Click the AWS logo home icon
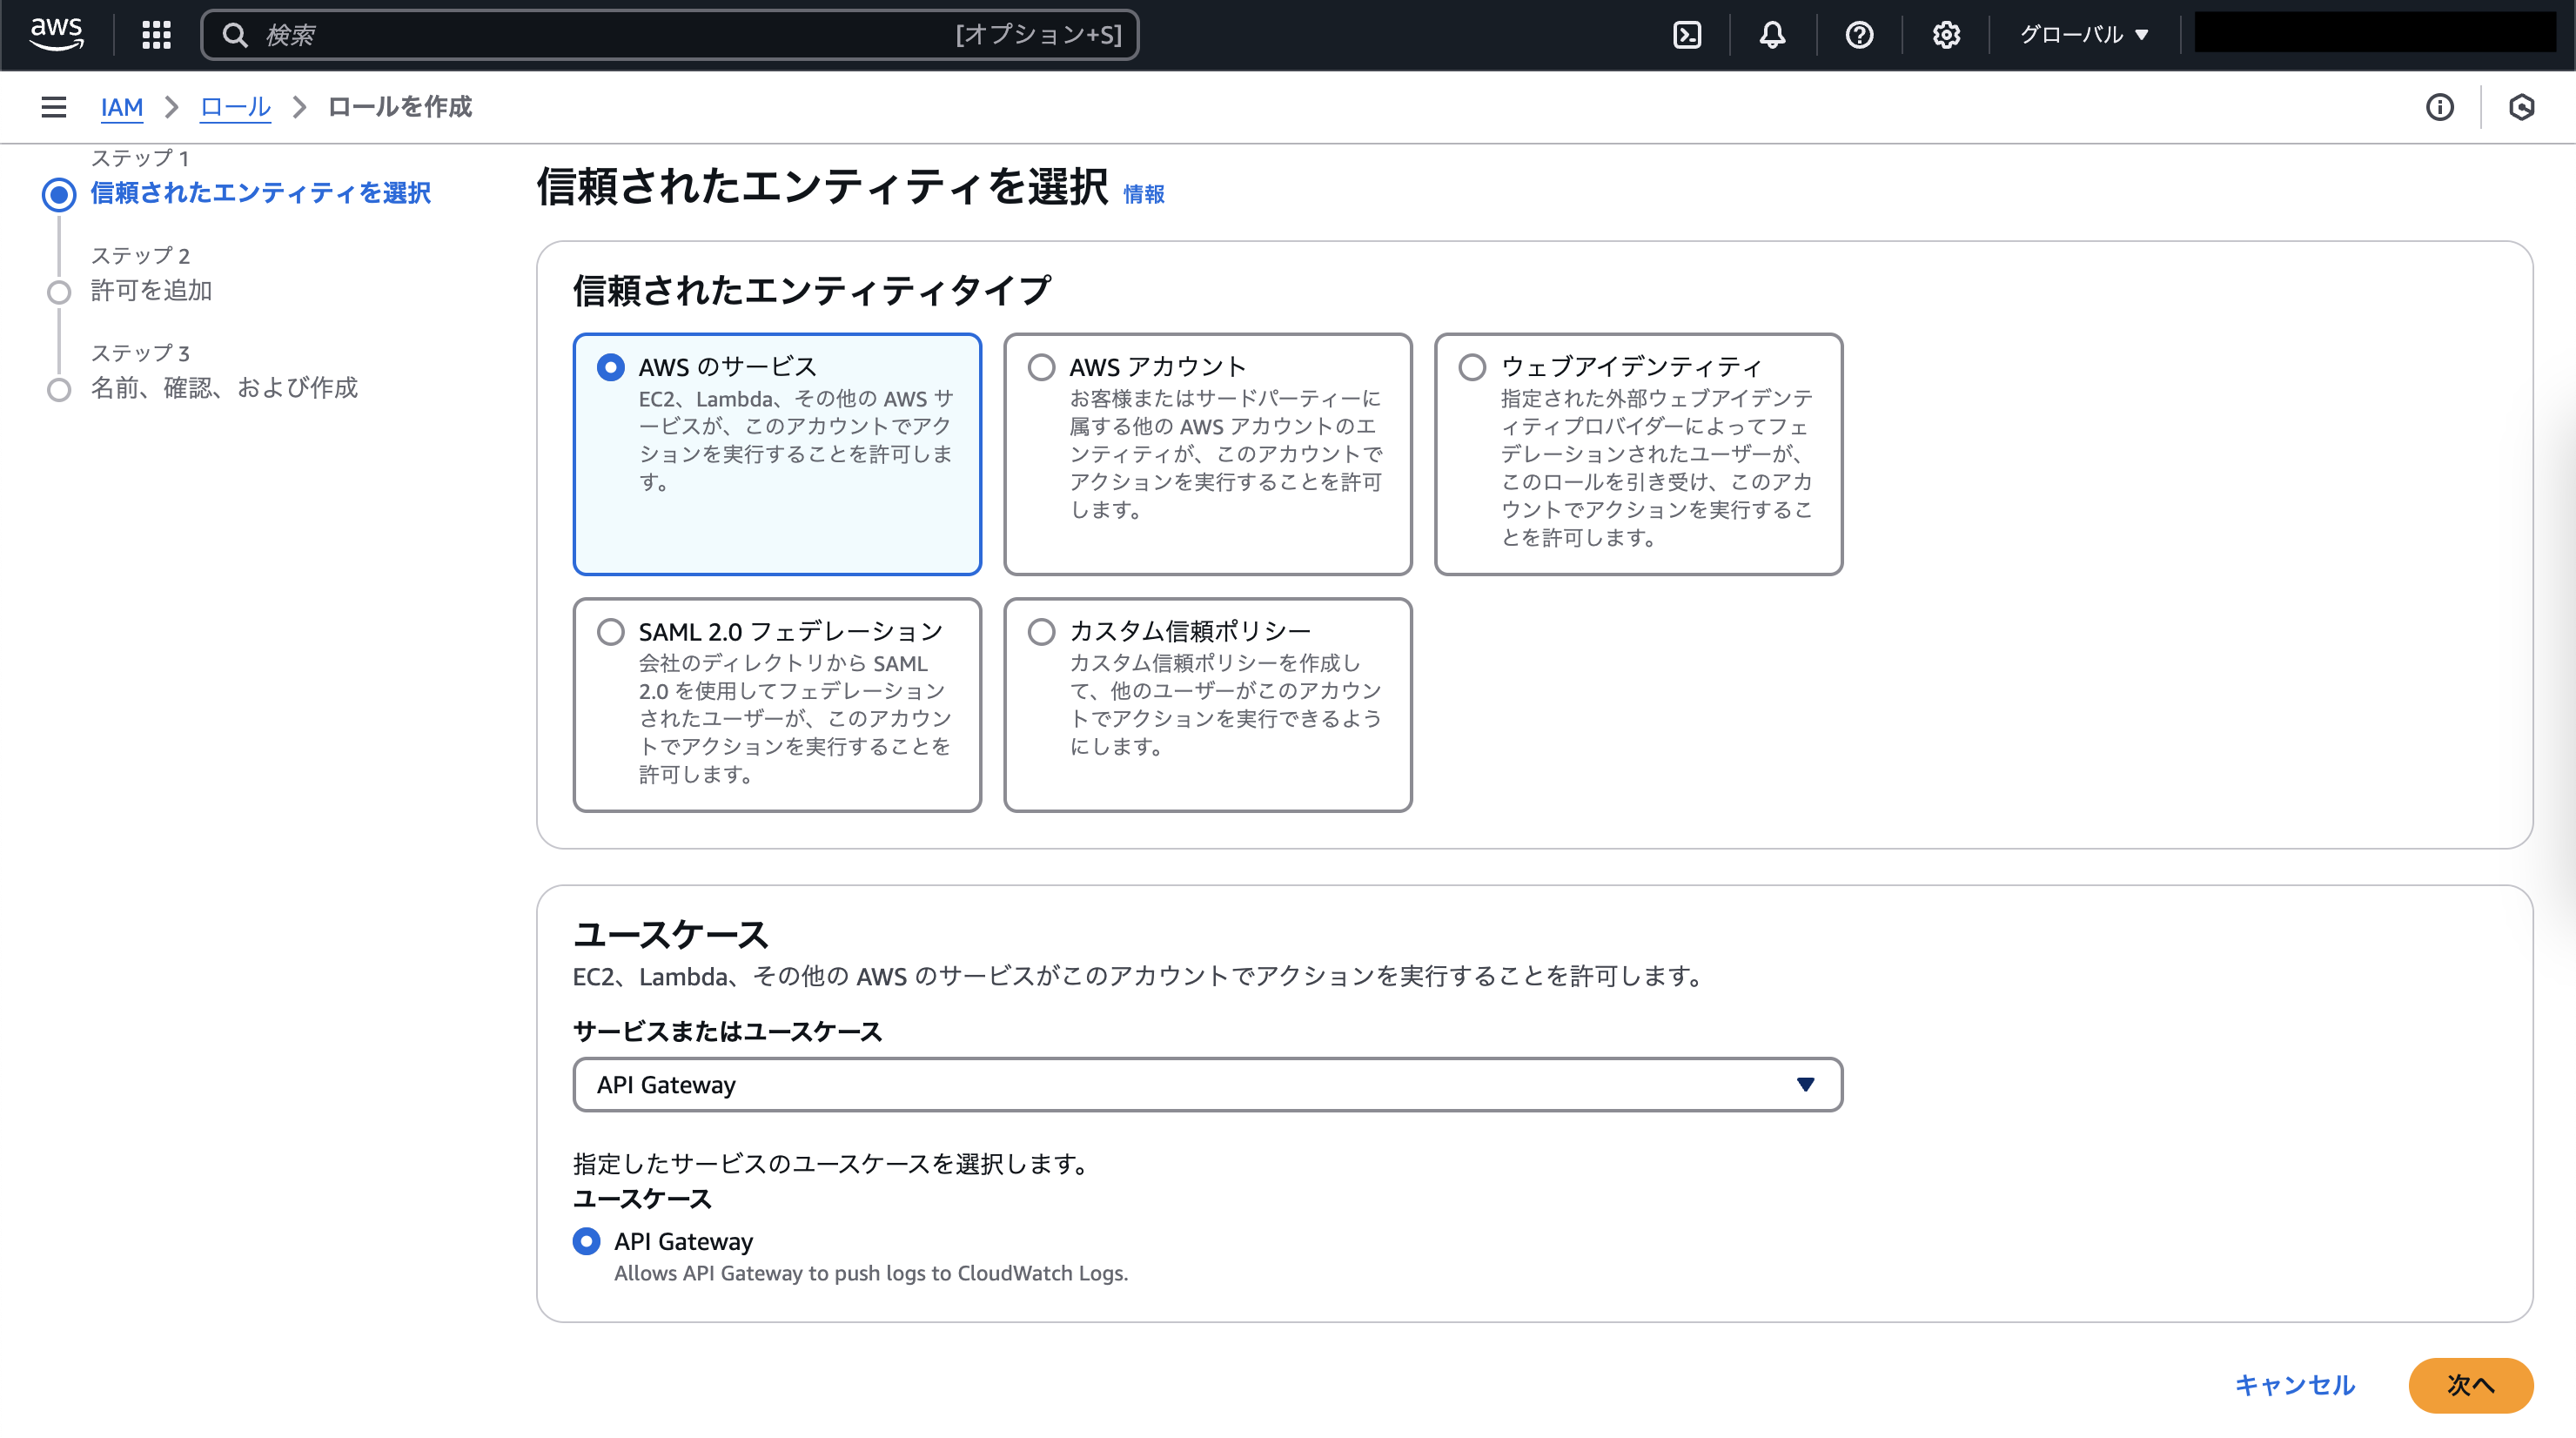The width and height of the screenshot is (2576, 1438). pos(57,34)
